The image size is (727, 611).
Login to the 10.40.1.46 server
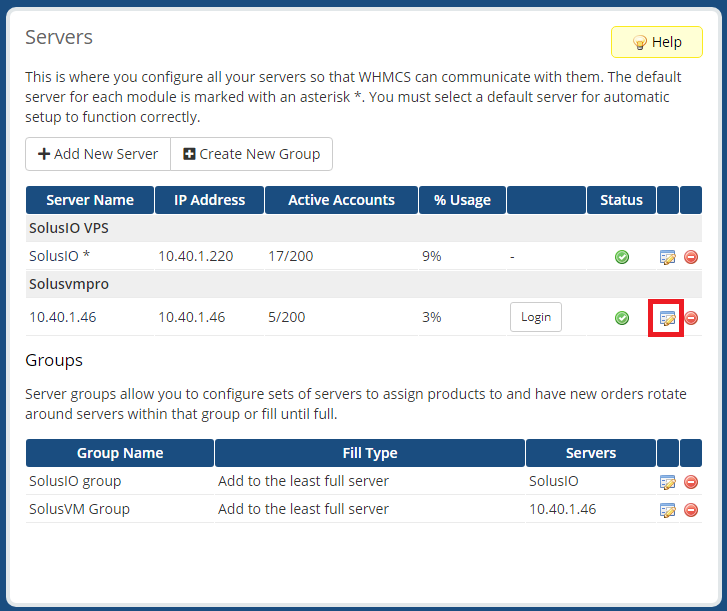(536, 317)
